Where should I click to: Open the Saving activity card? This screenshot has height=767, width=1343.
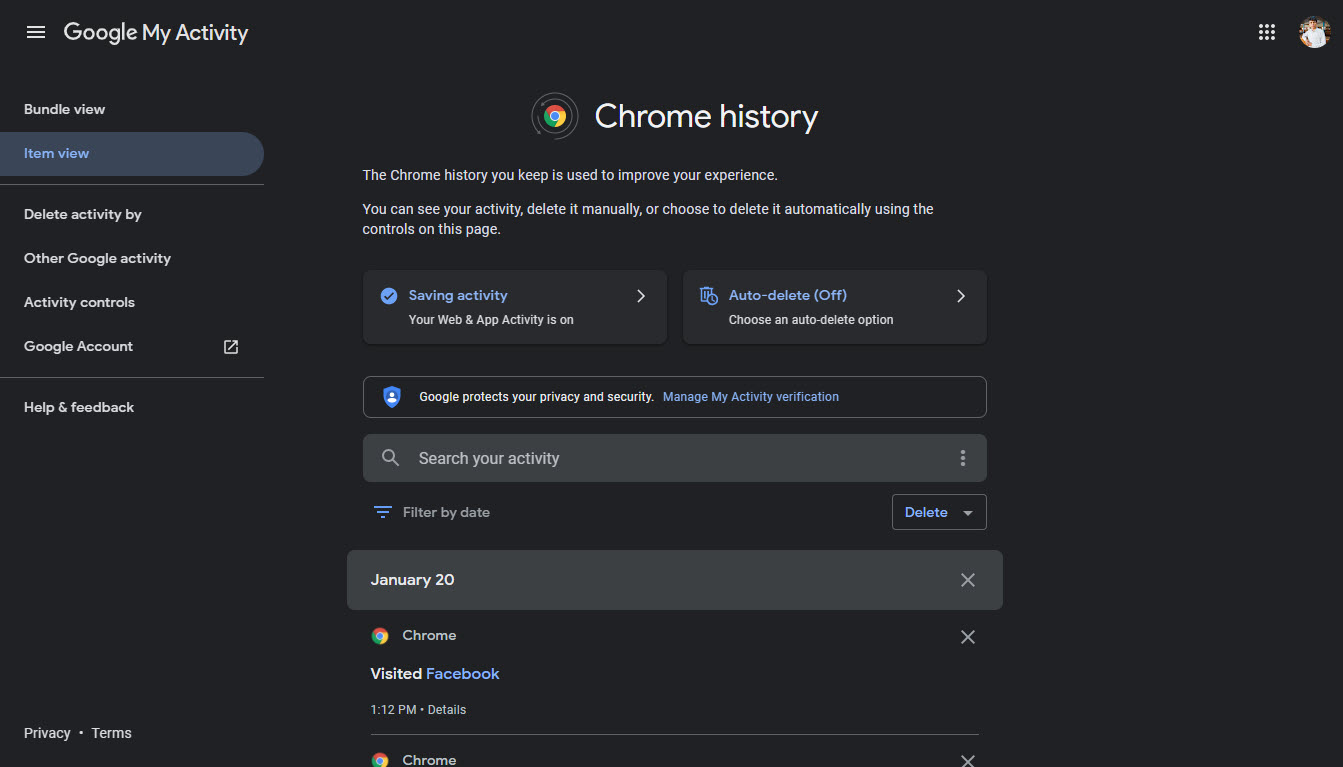pyautogui.click(x=514, y=307)
